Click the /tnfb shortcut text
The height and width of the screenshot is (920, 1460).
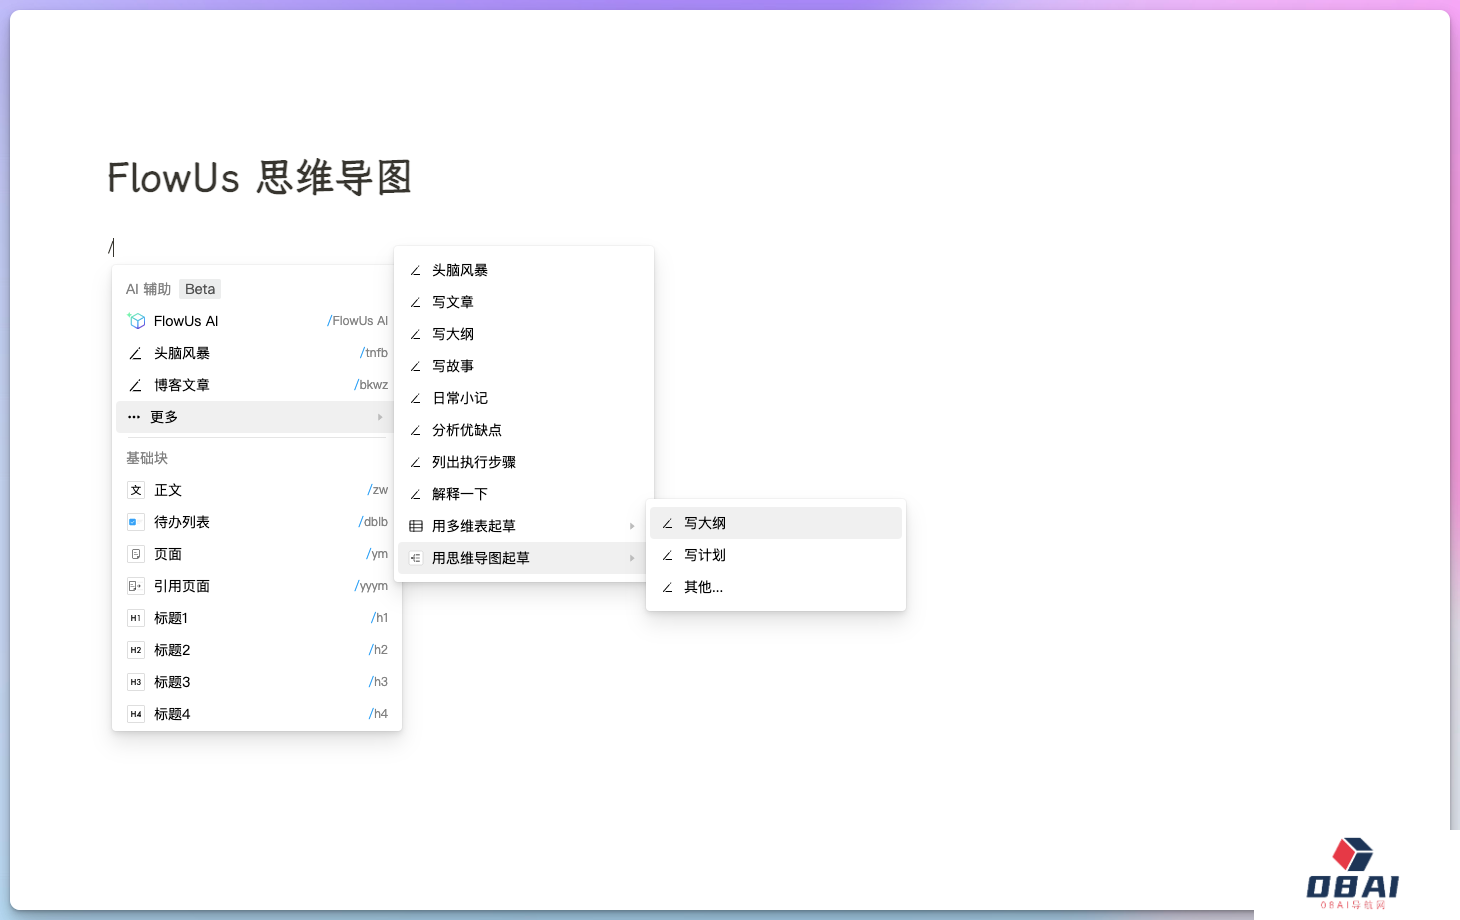(x=374, y=353)
